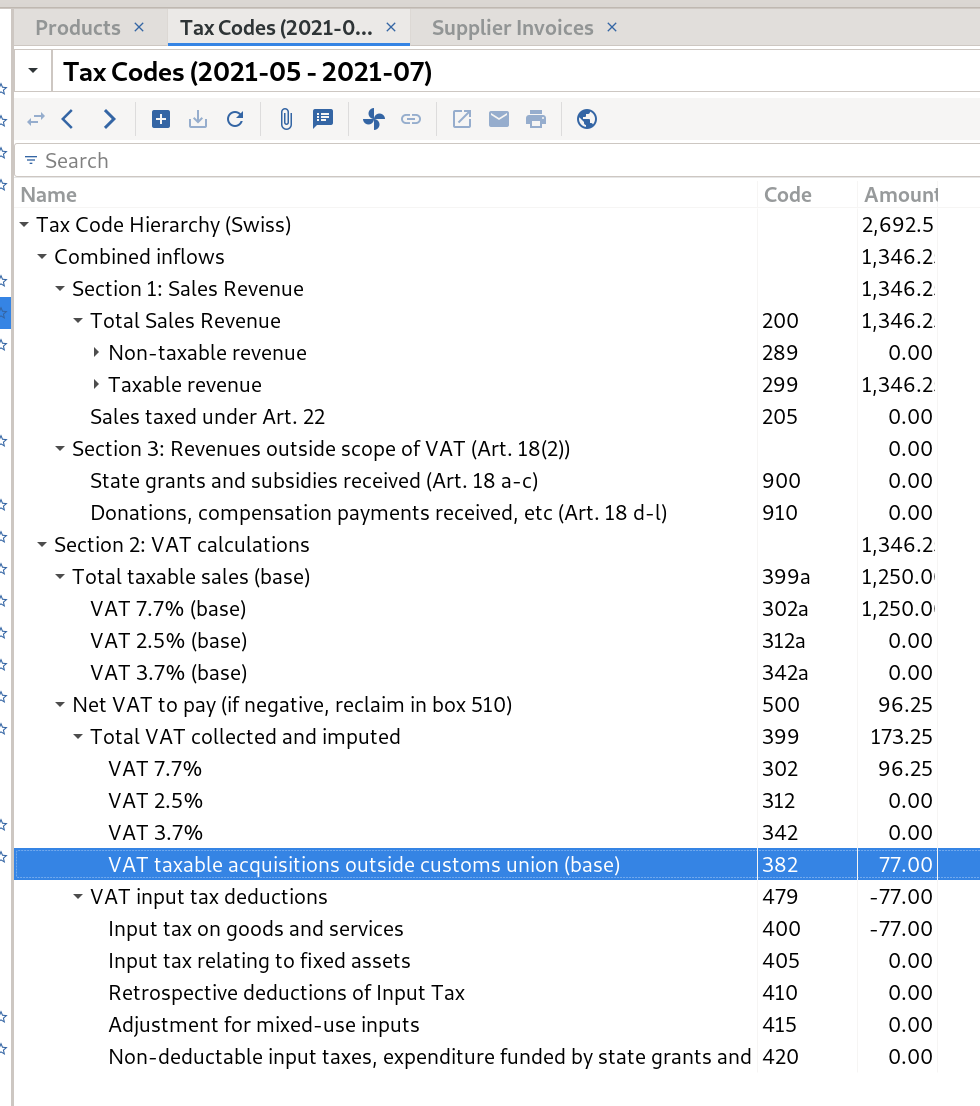
Task: Collapse the Combined inflows node
Action: (42, 257)
